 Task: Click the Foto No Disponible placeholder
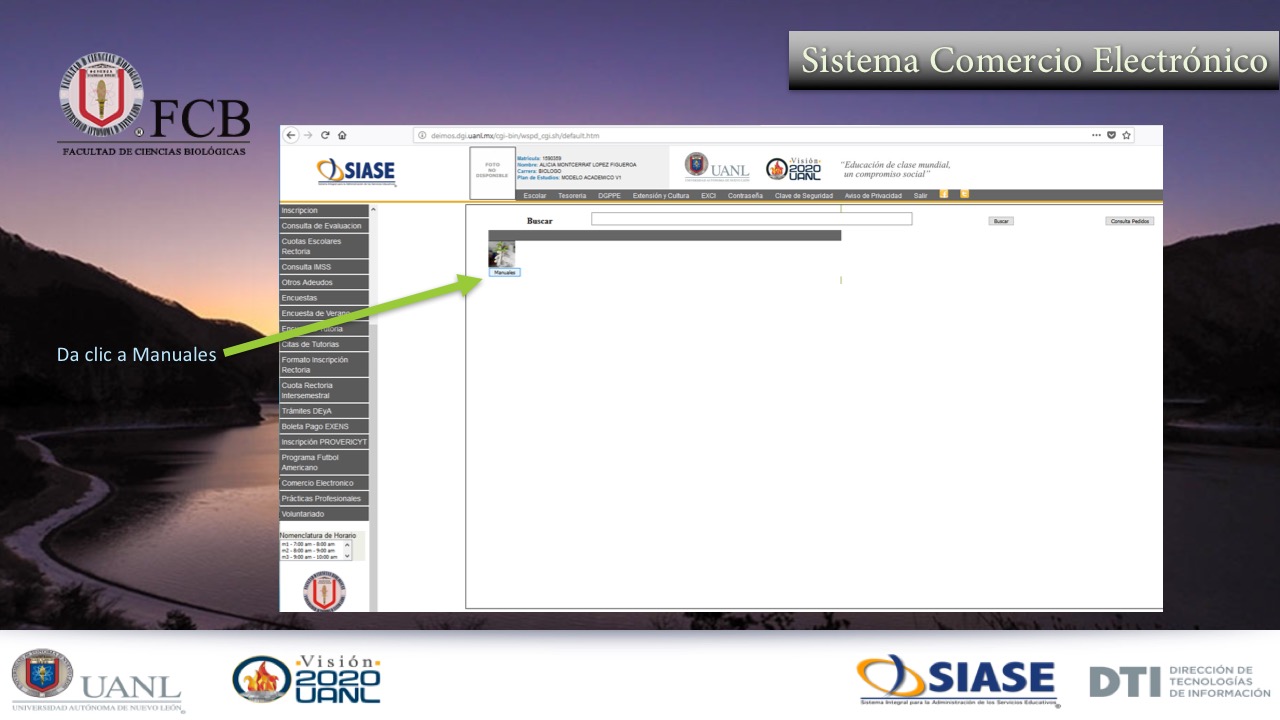(x=493, y=172)
